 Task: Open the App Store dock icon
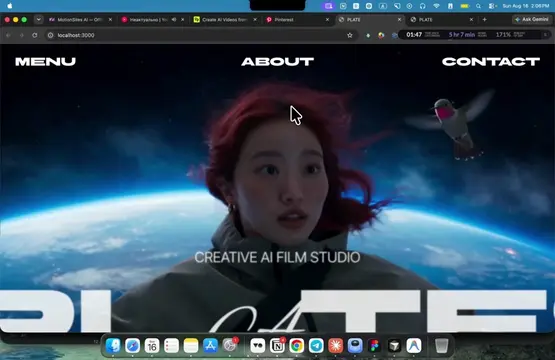pyautogui.click(x=210, y=345)
